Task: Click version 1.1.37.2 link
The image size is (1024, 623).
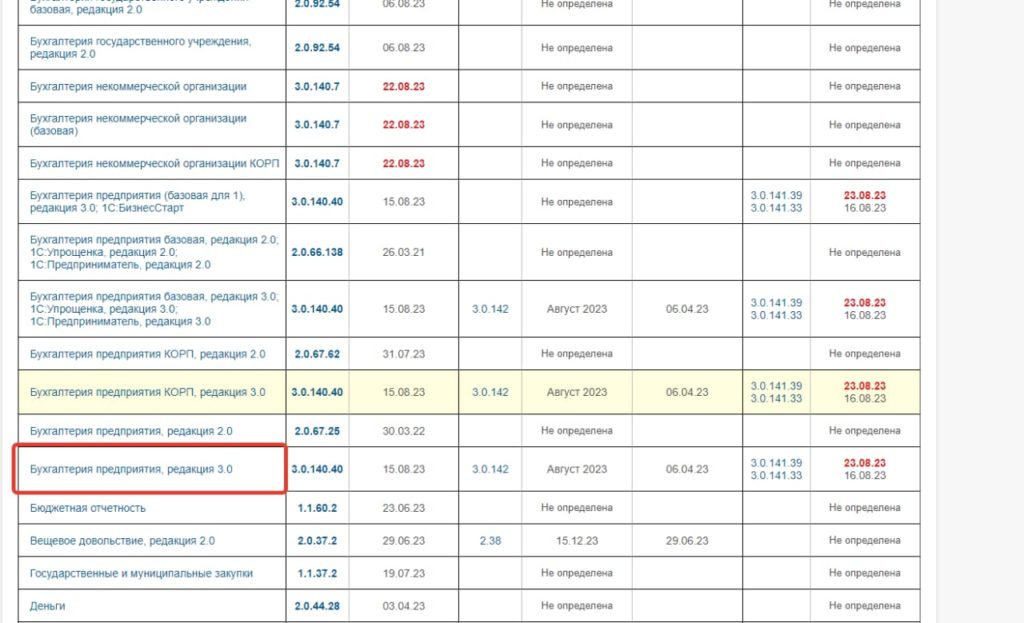Action: (x=317, y=573)
